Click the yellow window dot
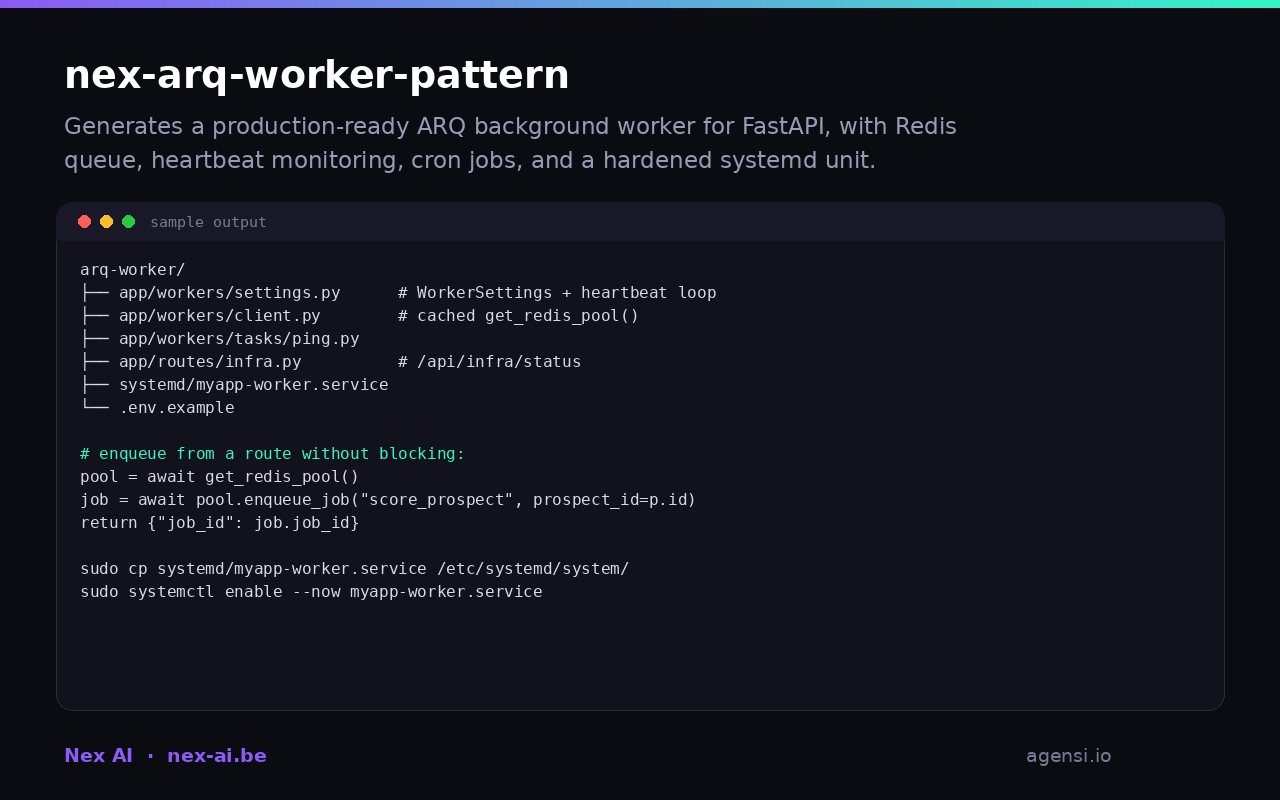The width and height of the screenshot is (1280, 800). coord(106,222)
